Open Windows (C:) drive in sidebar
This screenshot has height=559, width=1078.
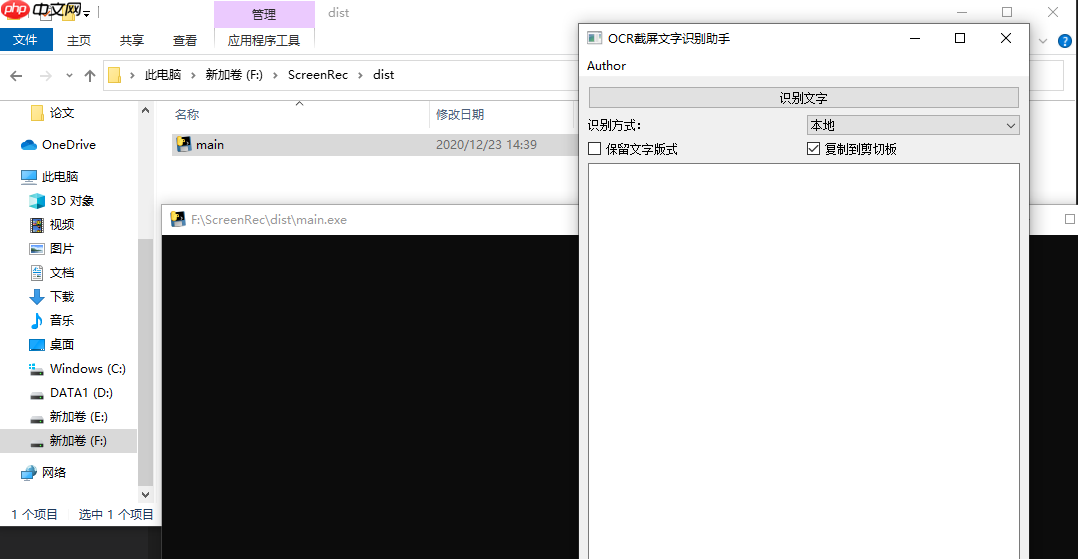pos(88,369)
